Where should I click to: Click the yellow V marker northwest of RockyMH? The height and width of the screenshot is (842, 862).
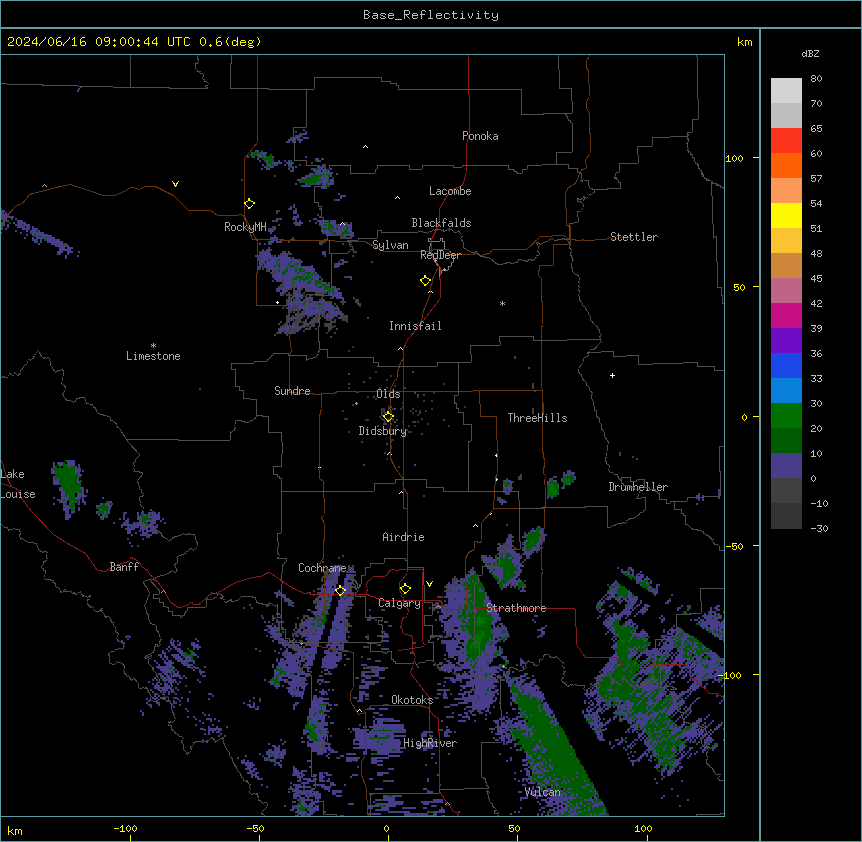click(x=175, y=184)
